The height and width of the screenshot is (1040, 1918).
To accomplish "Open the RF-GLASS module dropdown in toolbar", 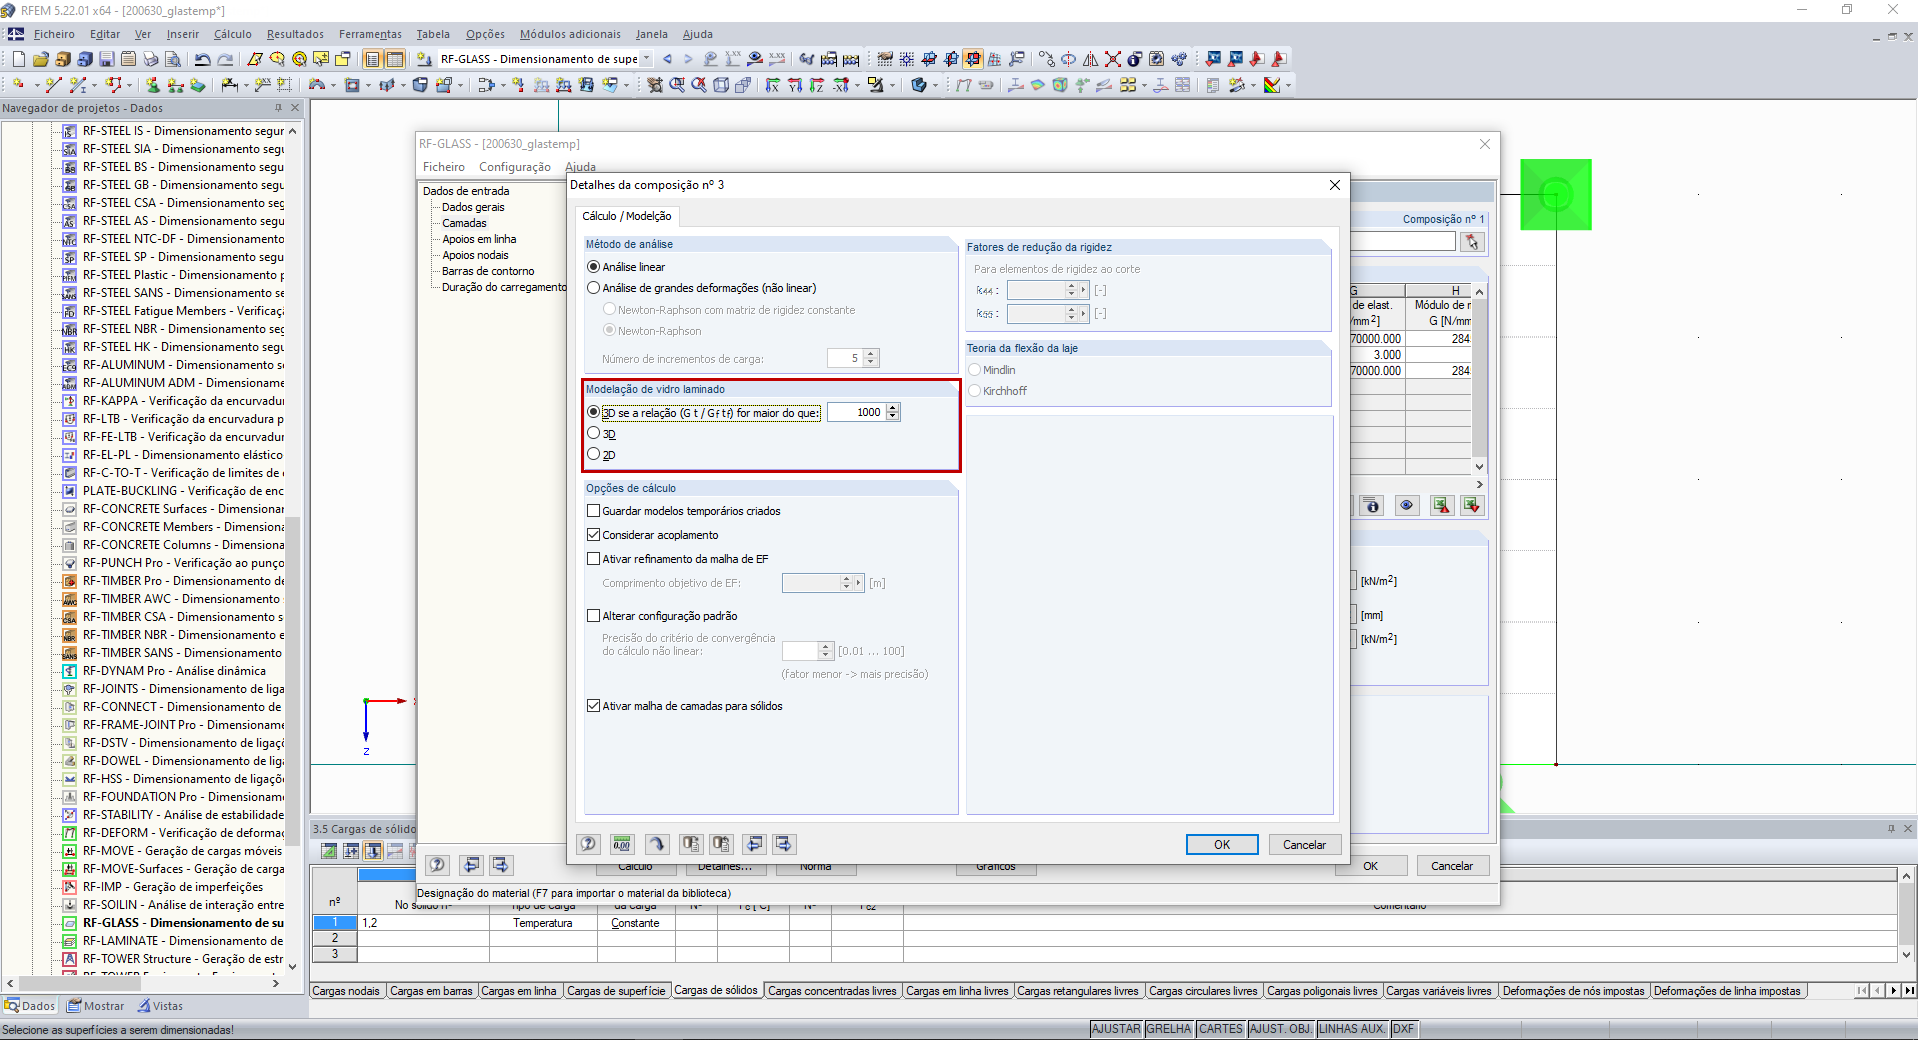I will 646,59.
